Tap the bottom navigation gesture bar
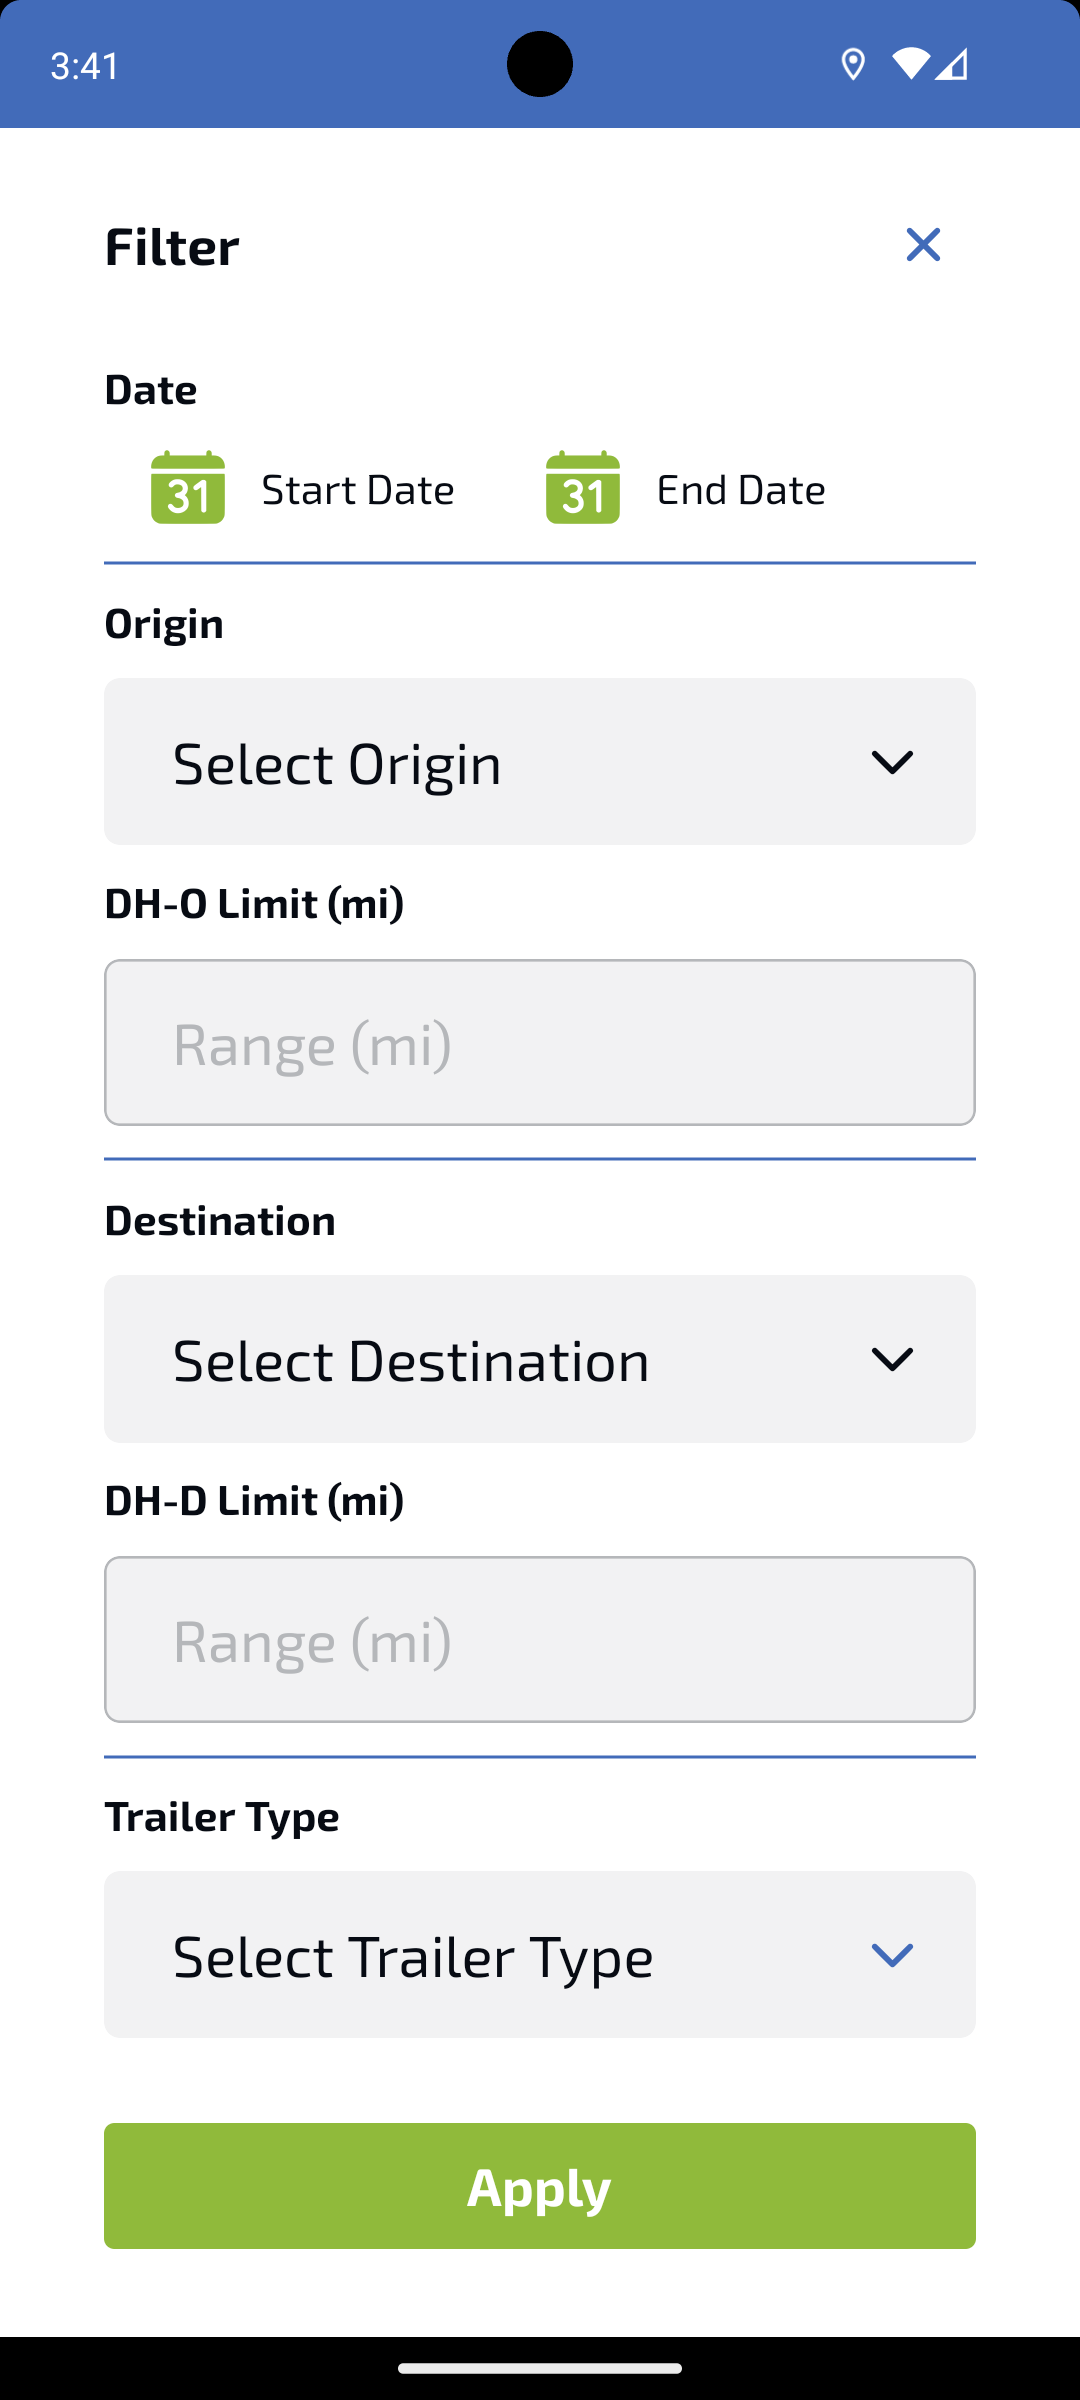The height and width of the screenshot is (2400, 1080). click(540, 2368)
